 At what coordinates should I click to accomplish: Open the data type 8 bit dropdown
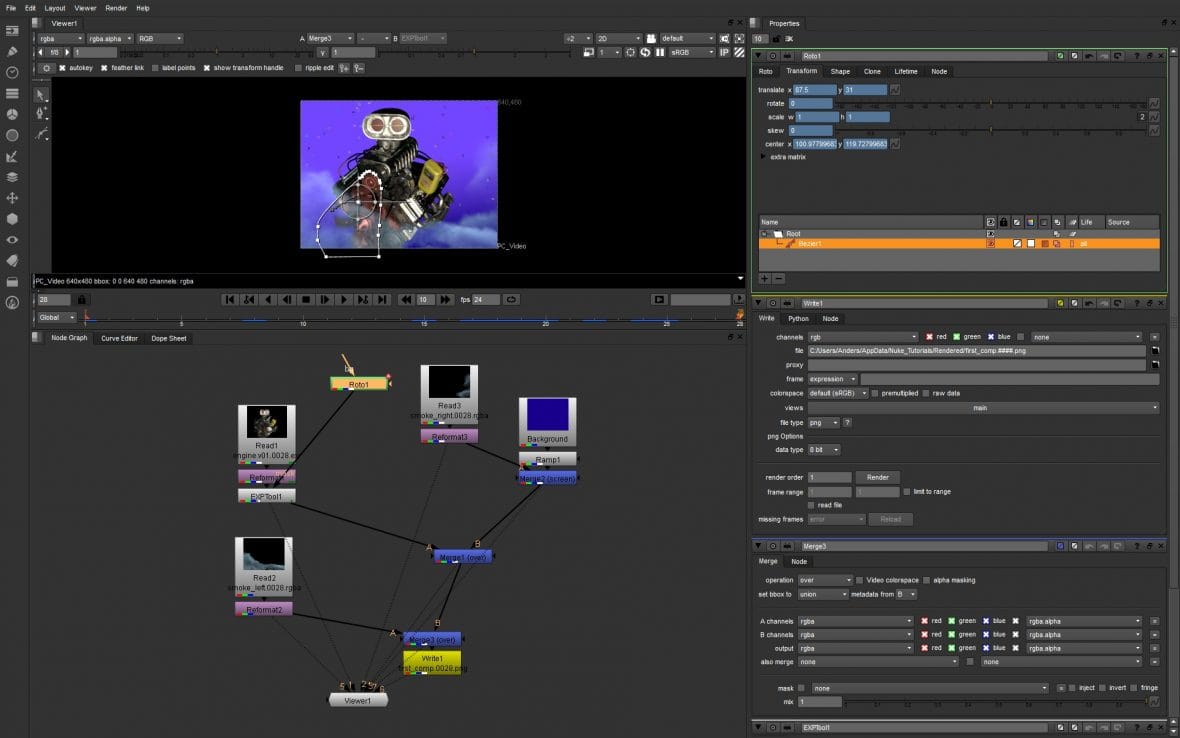coord(823,450)
